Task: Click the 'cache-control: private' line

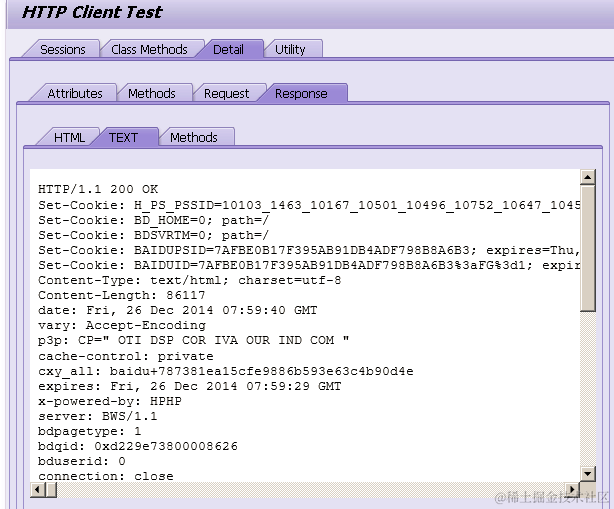Action: click(x=126, y=356)
